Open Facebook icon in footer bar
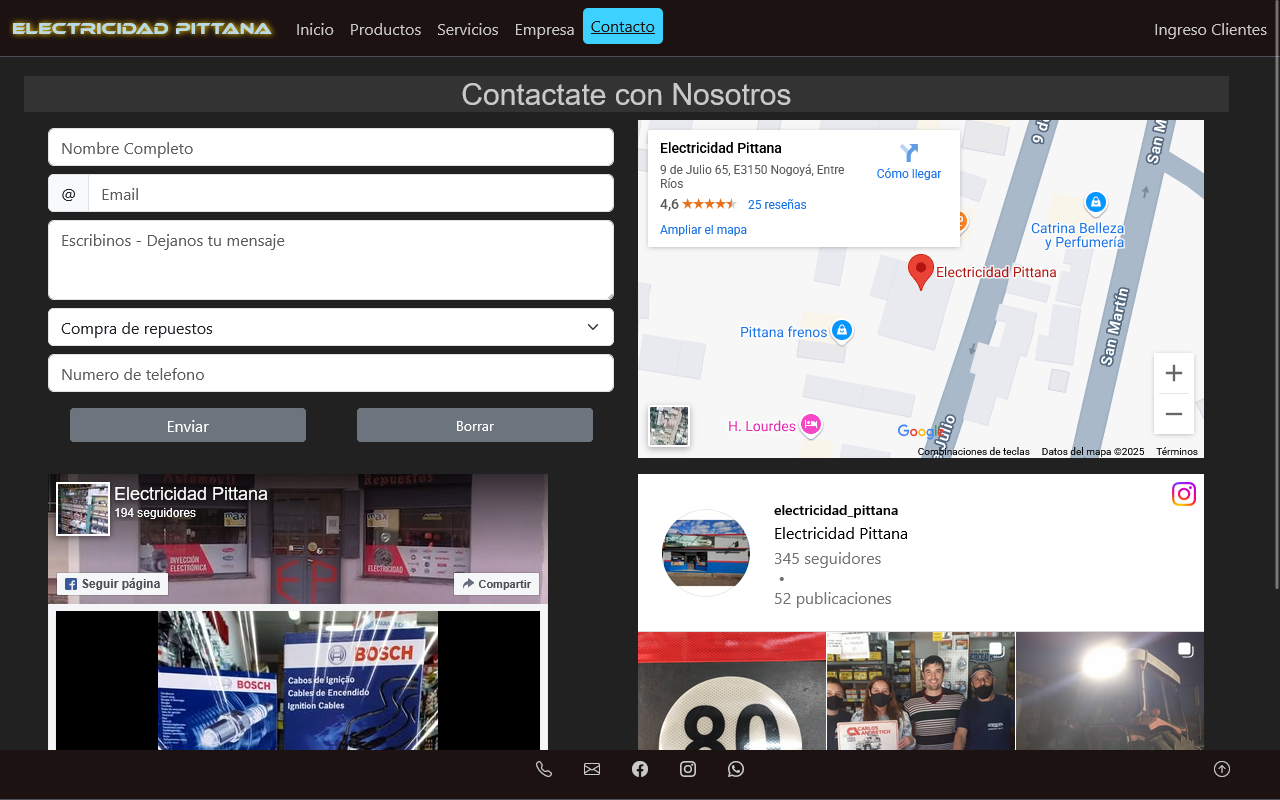1280x800 pixels. coord(640,769)
